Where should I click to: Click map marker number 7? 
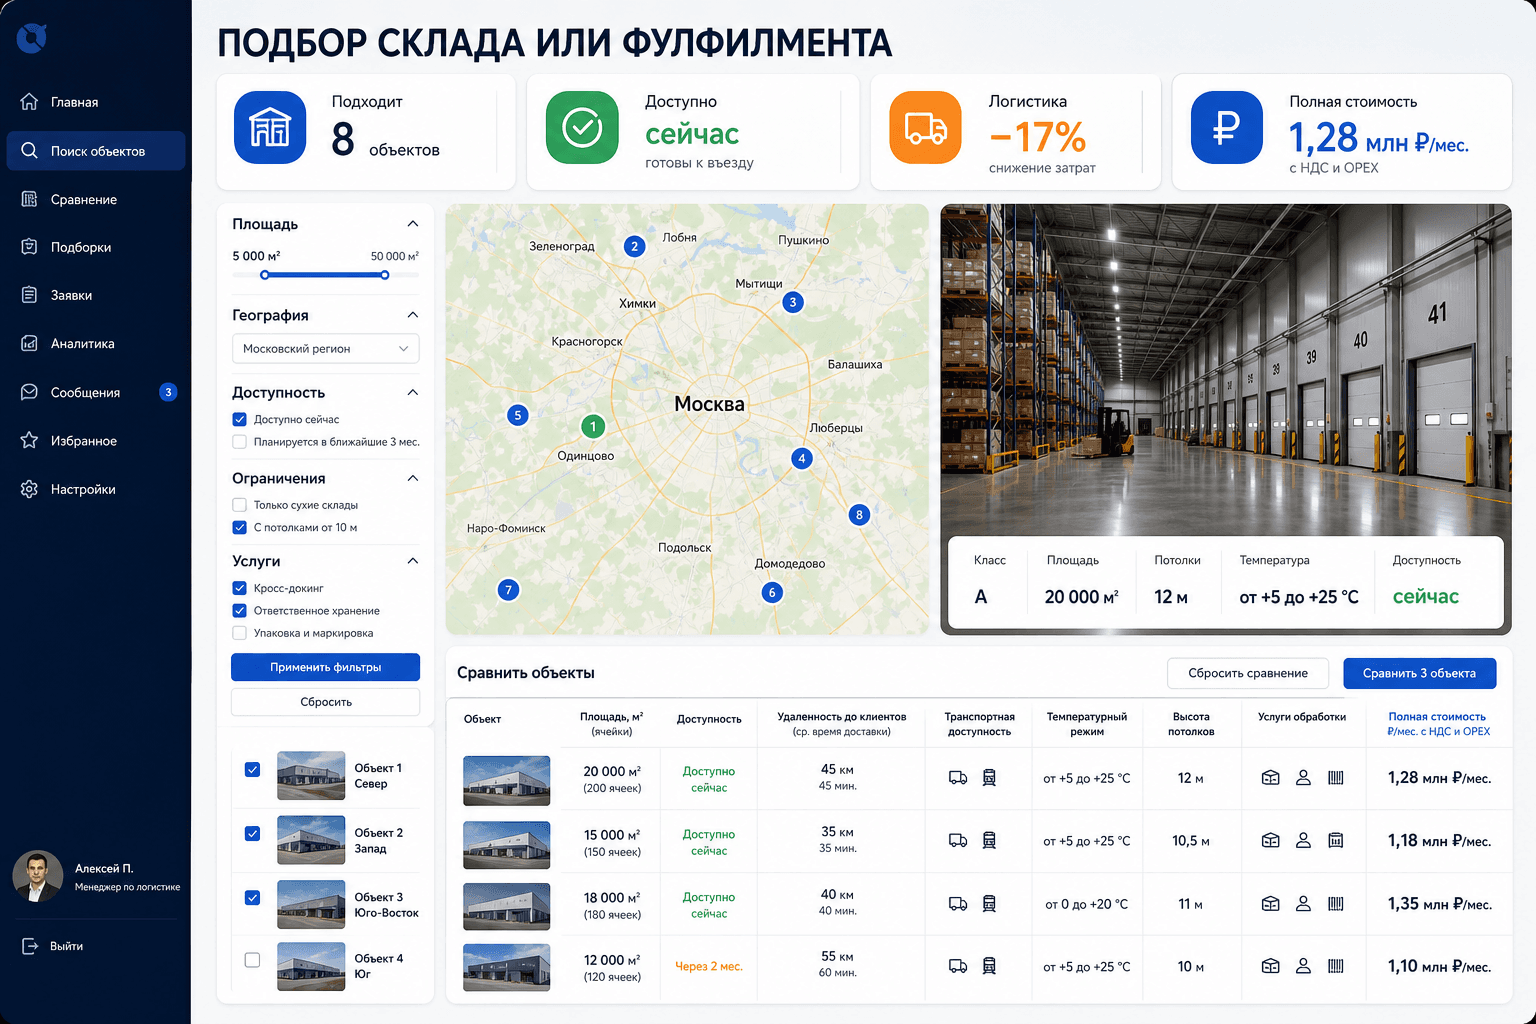click(508, 590)
